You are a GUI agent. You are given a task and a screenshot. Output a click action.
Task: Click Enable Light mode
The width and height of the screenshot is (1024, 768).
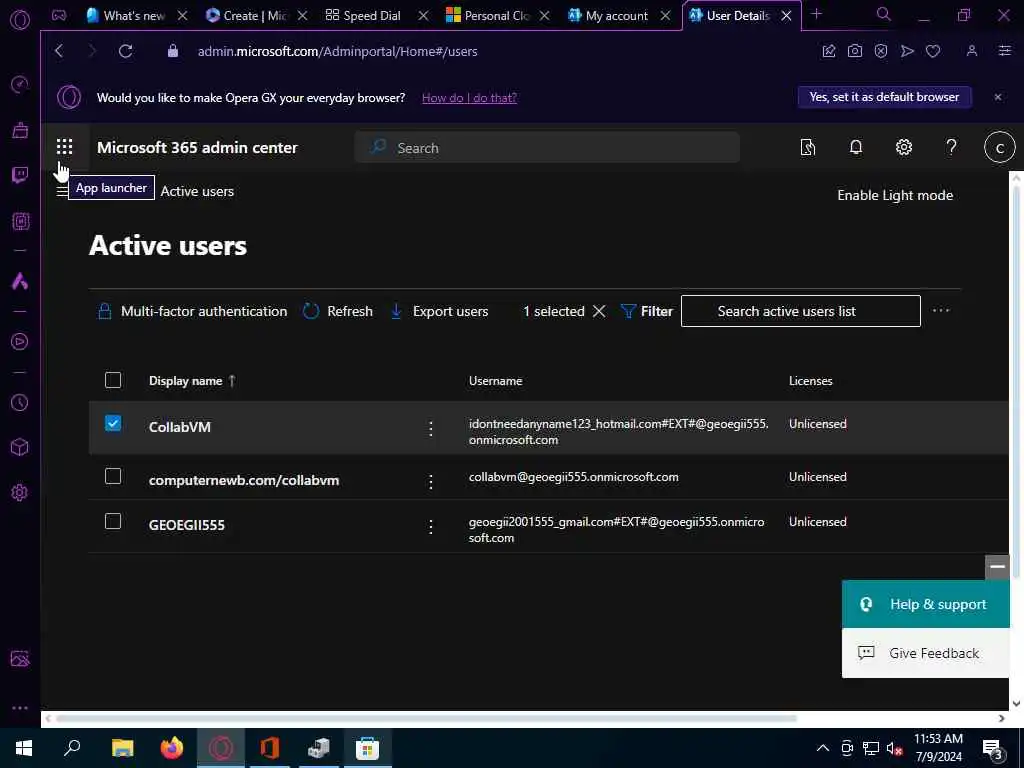pos(895,195)
